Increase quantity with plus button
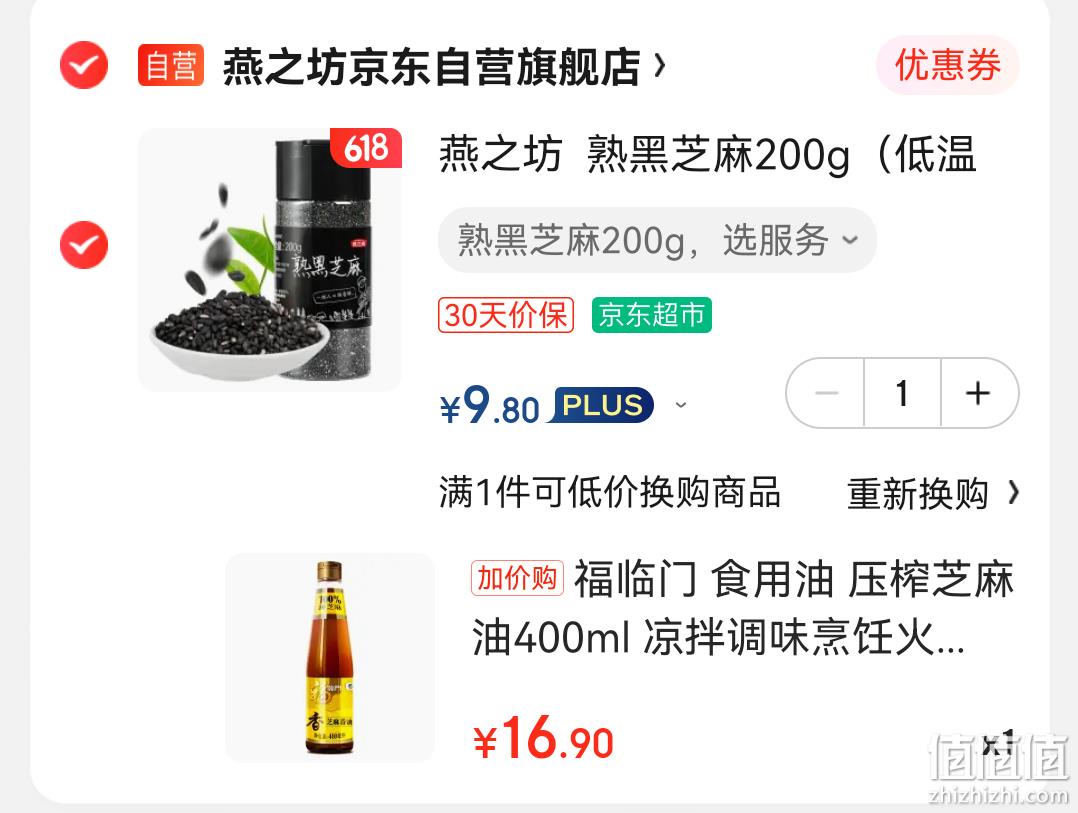Viewport: 1078px width, 813px height. coord(978,393)
